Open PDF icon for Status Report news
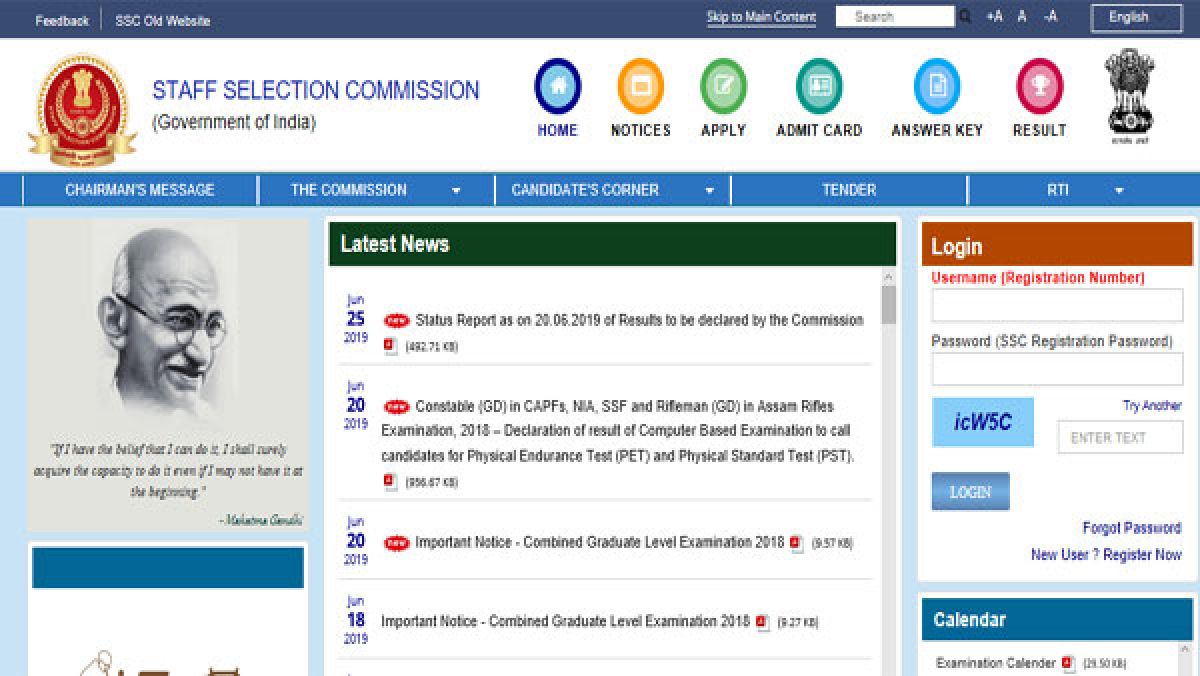1200x676 pixels. tap(391, 346)
